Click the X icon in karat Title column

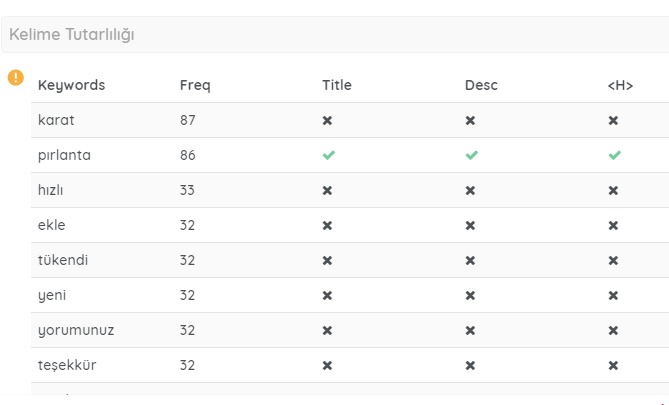(x=327, y=121)
